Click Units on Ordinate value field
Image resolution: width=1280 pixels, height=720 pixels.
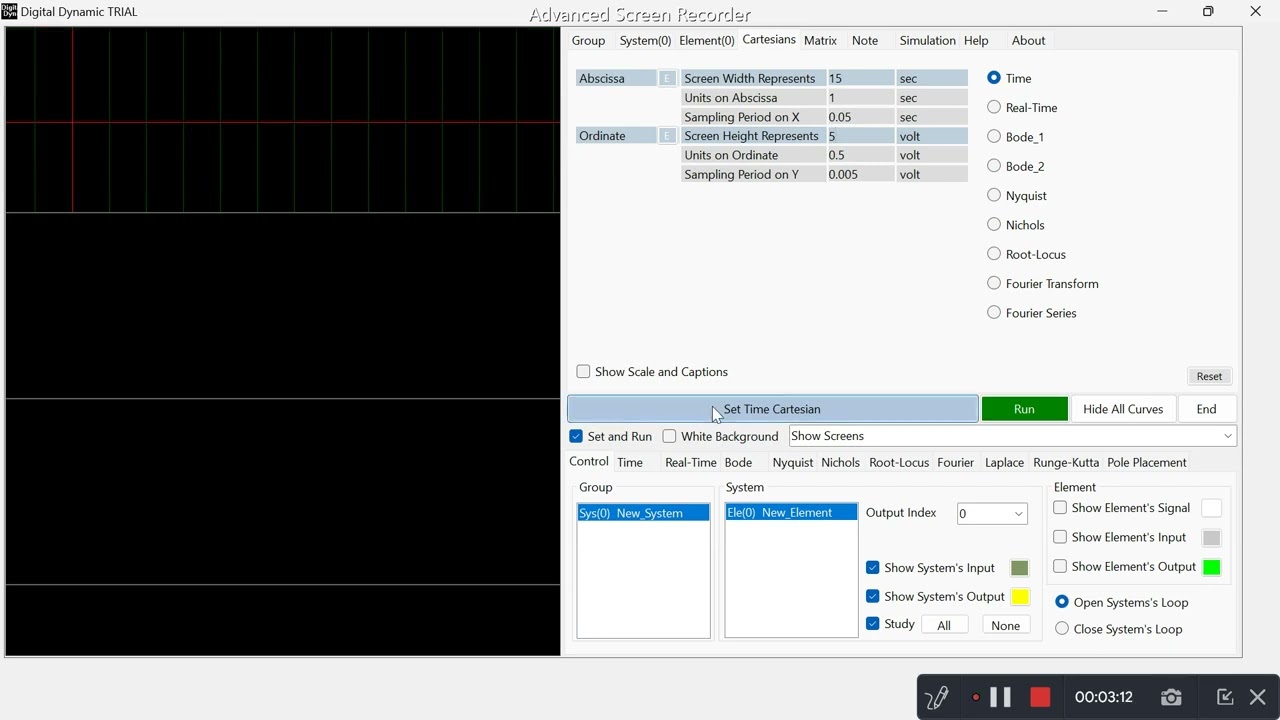coord(859,155)
